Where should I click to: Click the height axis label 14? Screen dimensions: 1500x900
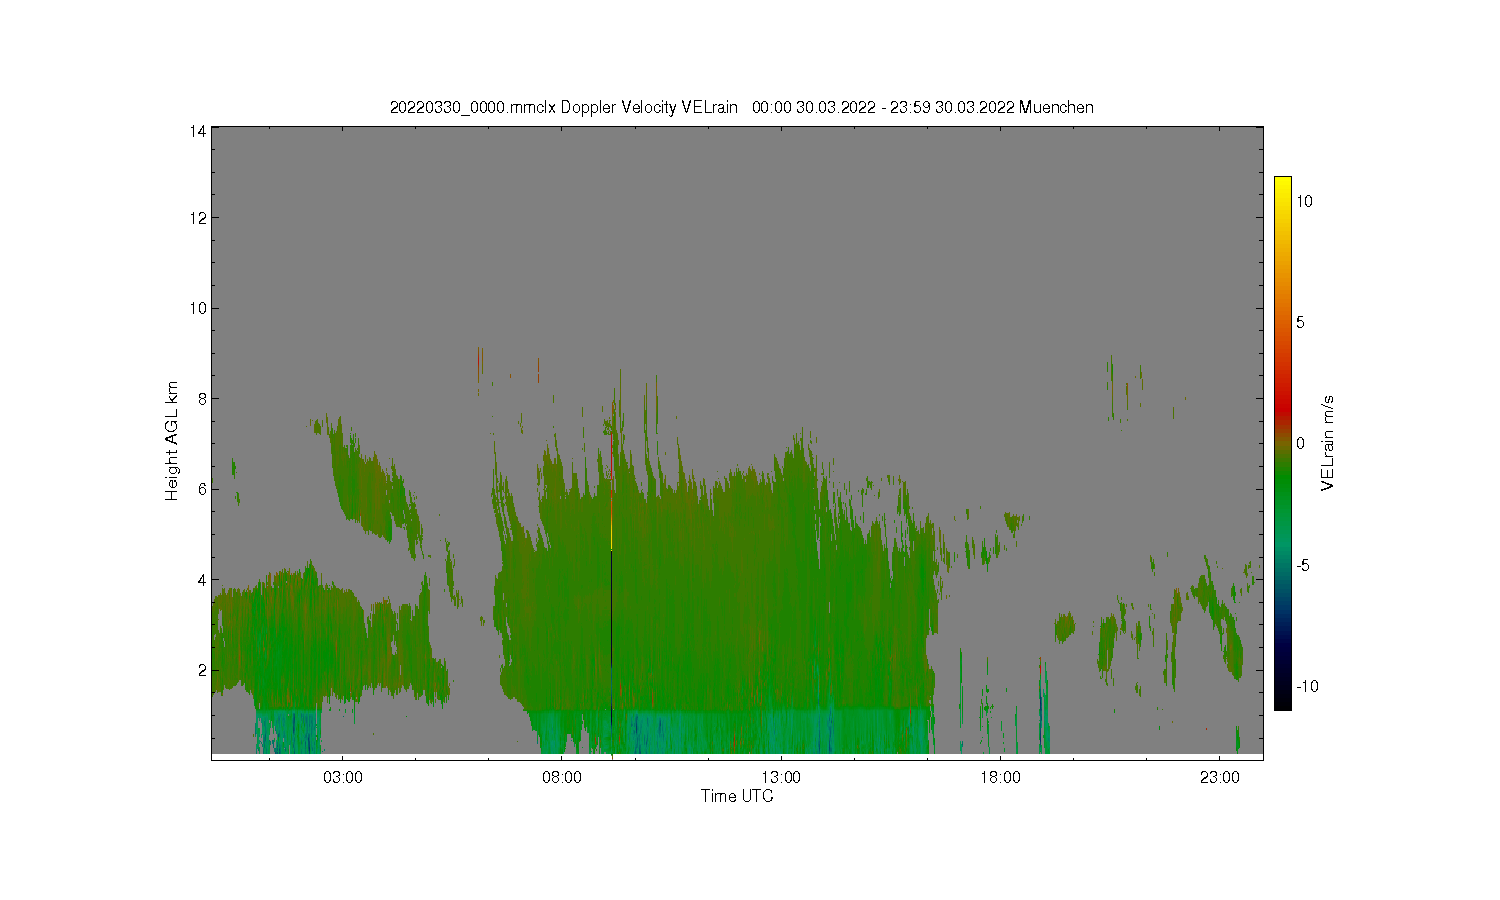[199, 130]
